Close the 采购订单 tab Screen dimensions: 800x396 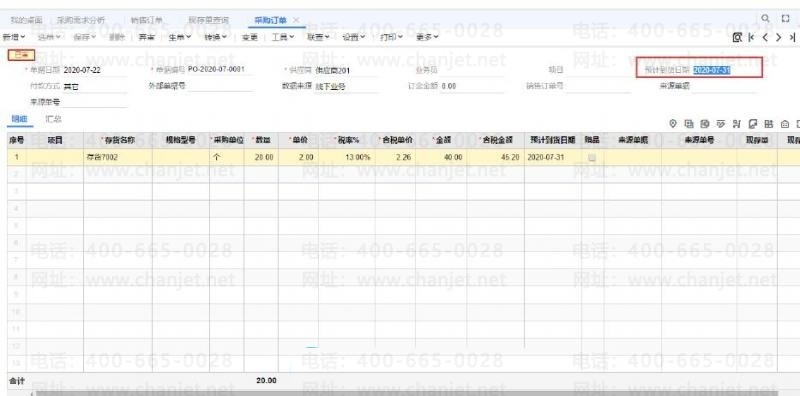click(x=296, y=20)
